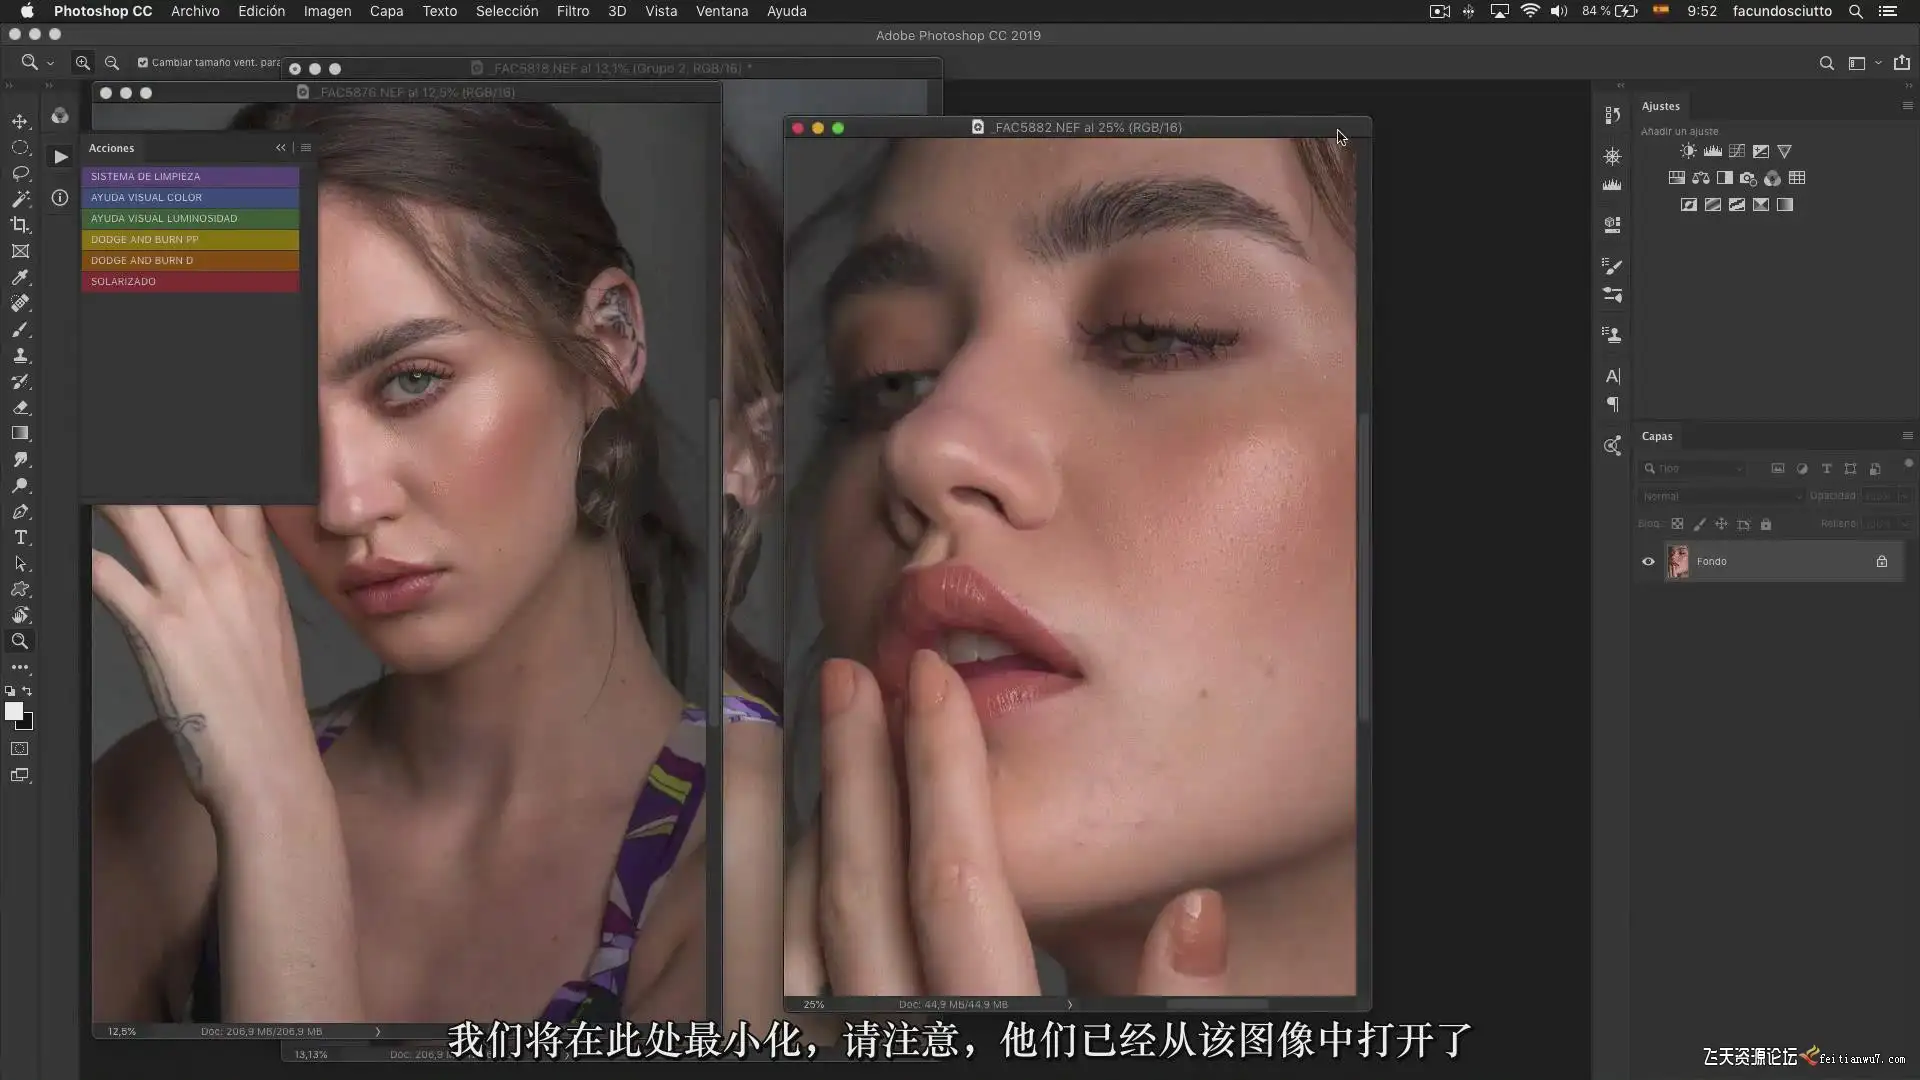
Task: Select the Eraser tool
Action: 20,407
